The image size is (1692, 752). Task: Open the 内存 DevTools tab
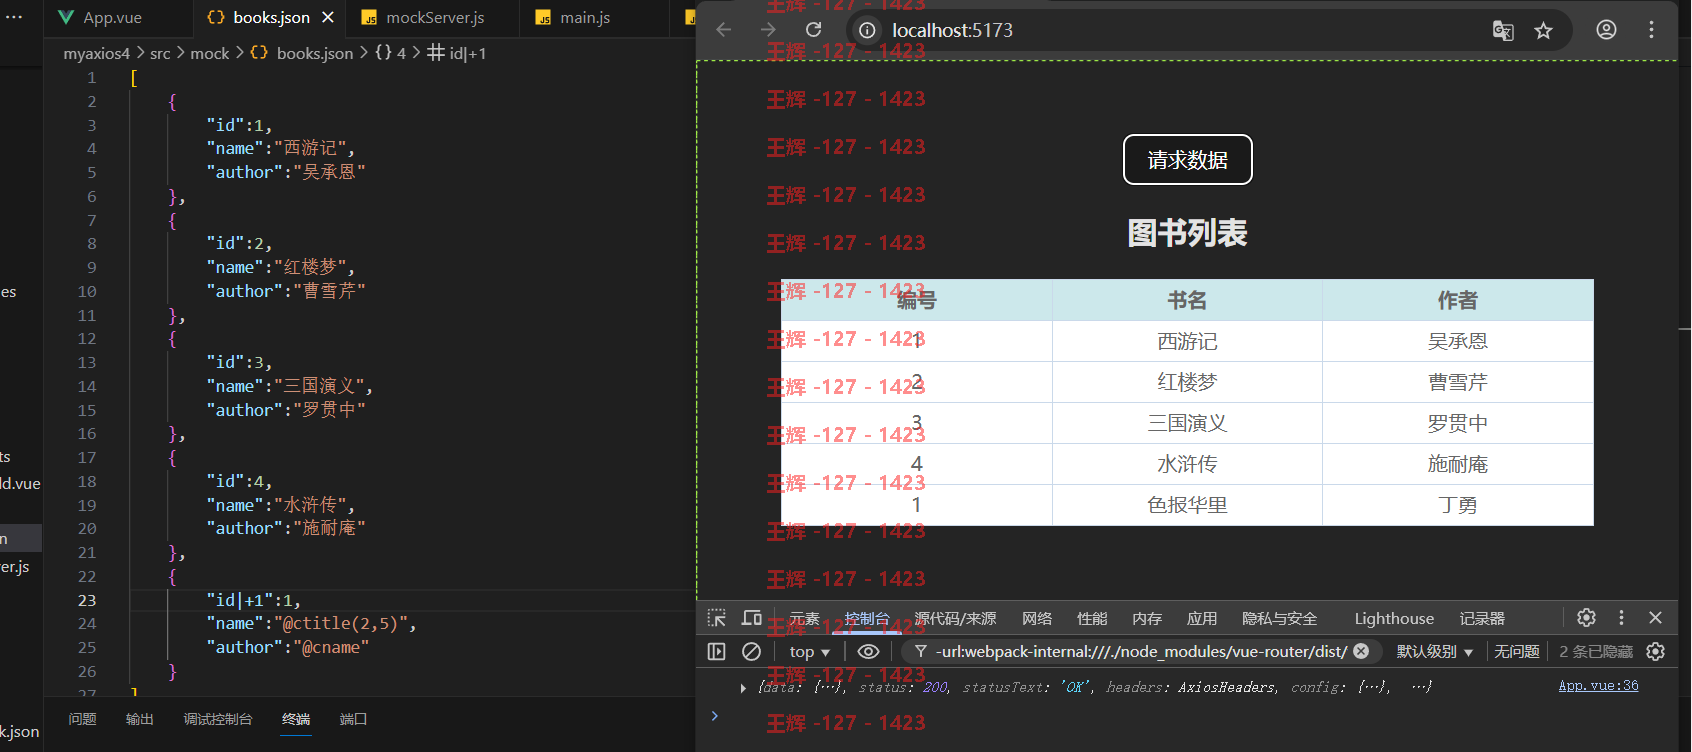1147,619
